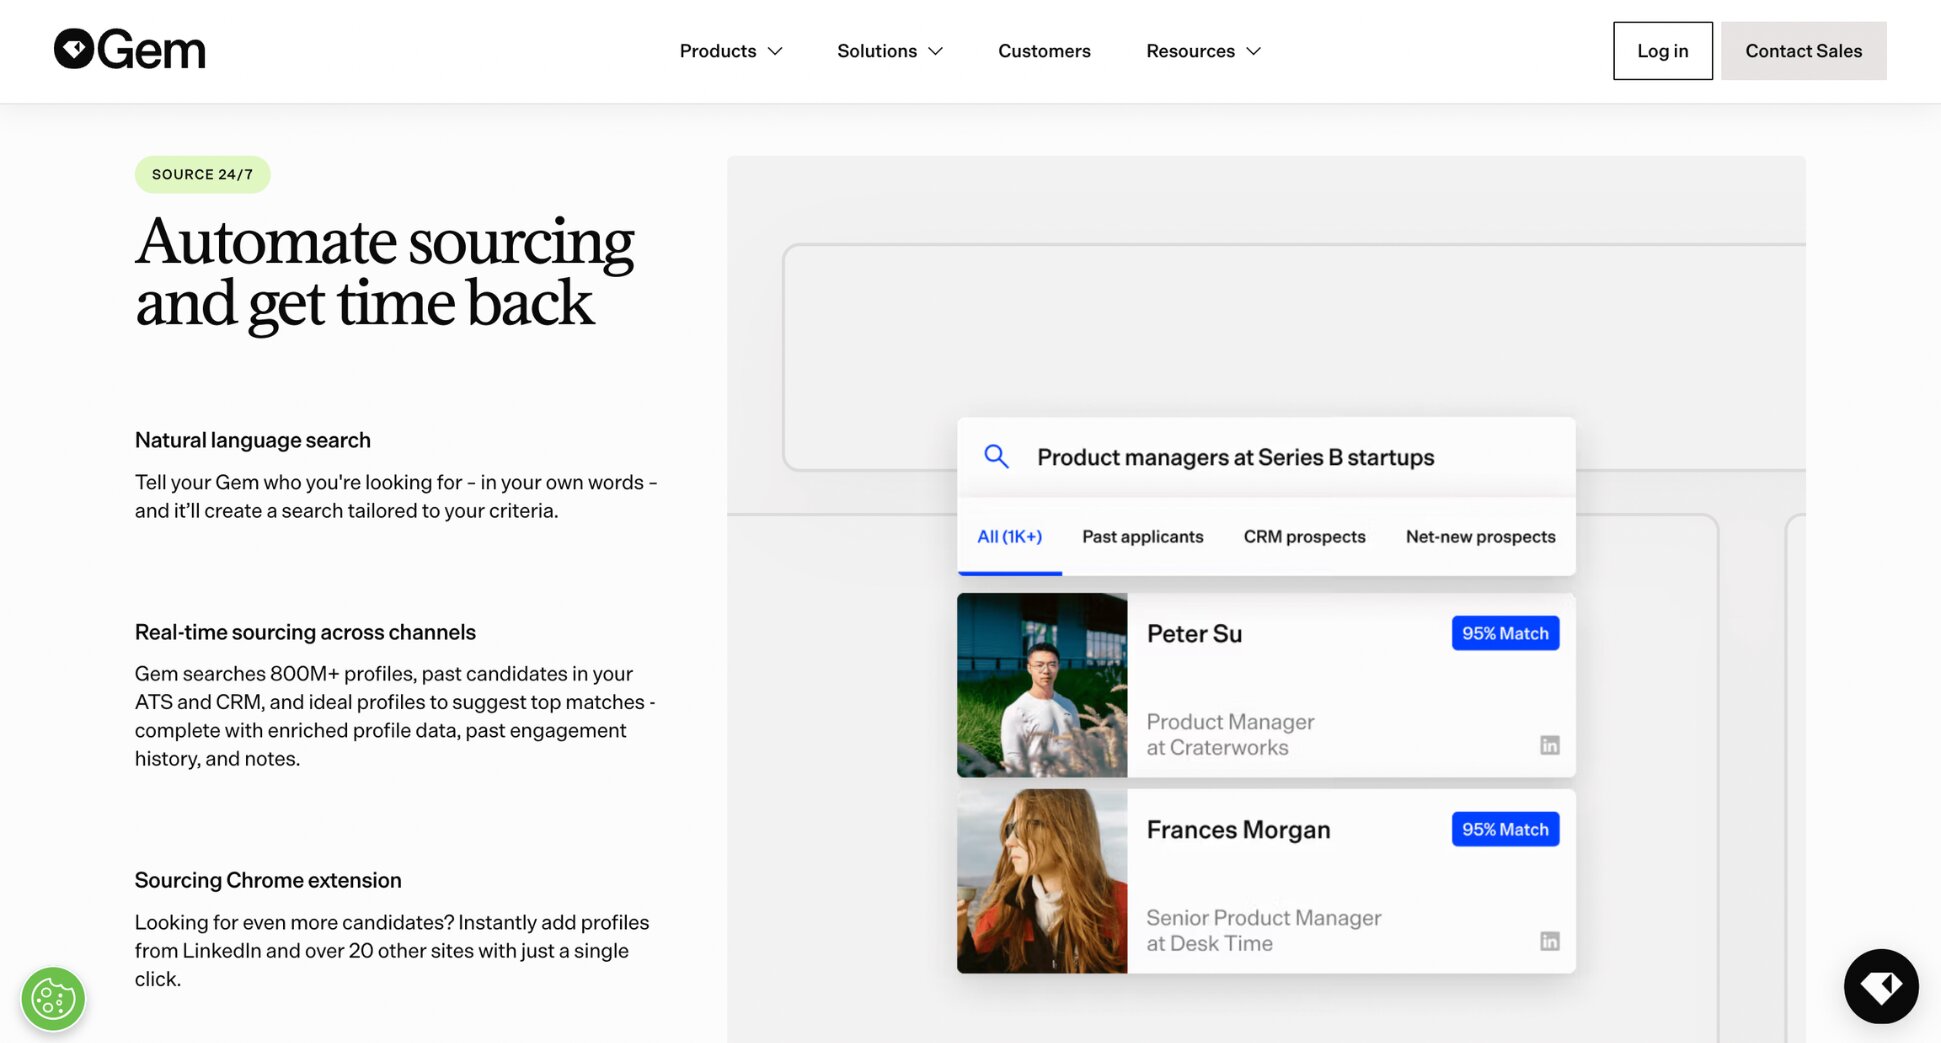This screenshot has height=1043, width=1941.
Task: Select Real-time sourcing across channels heading
Action: tap(305, 632)
